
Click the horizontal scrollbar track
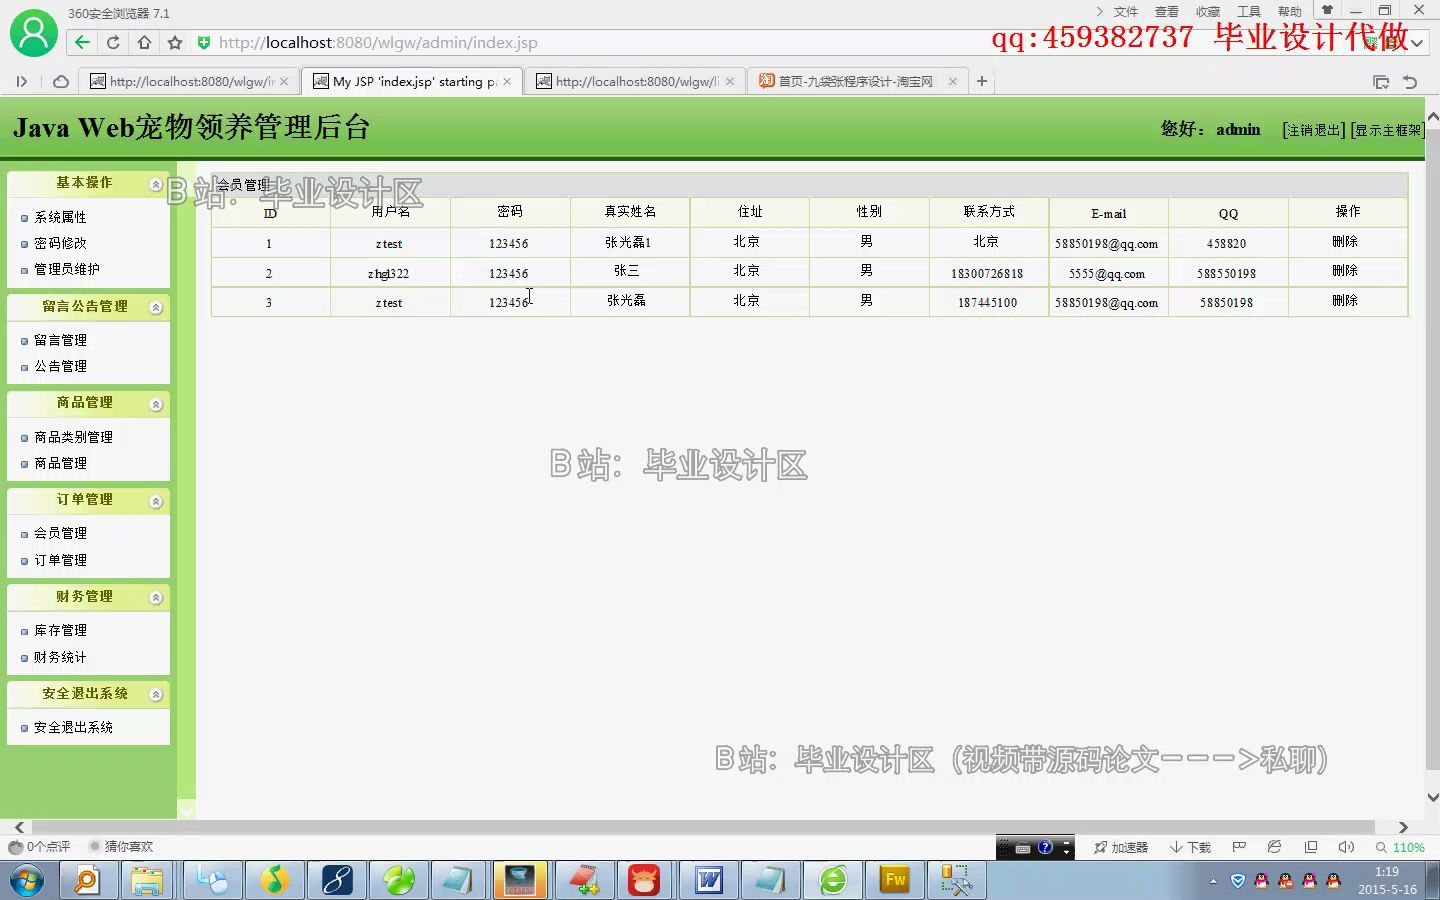712,827
